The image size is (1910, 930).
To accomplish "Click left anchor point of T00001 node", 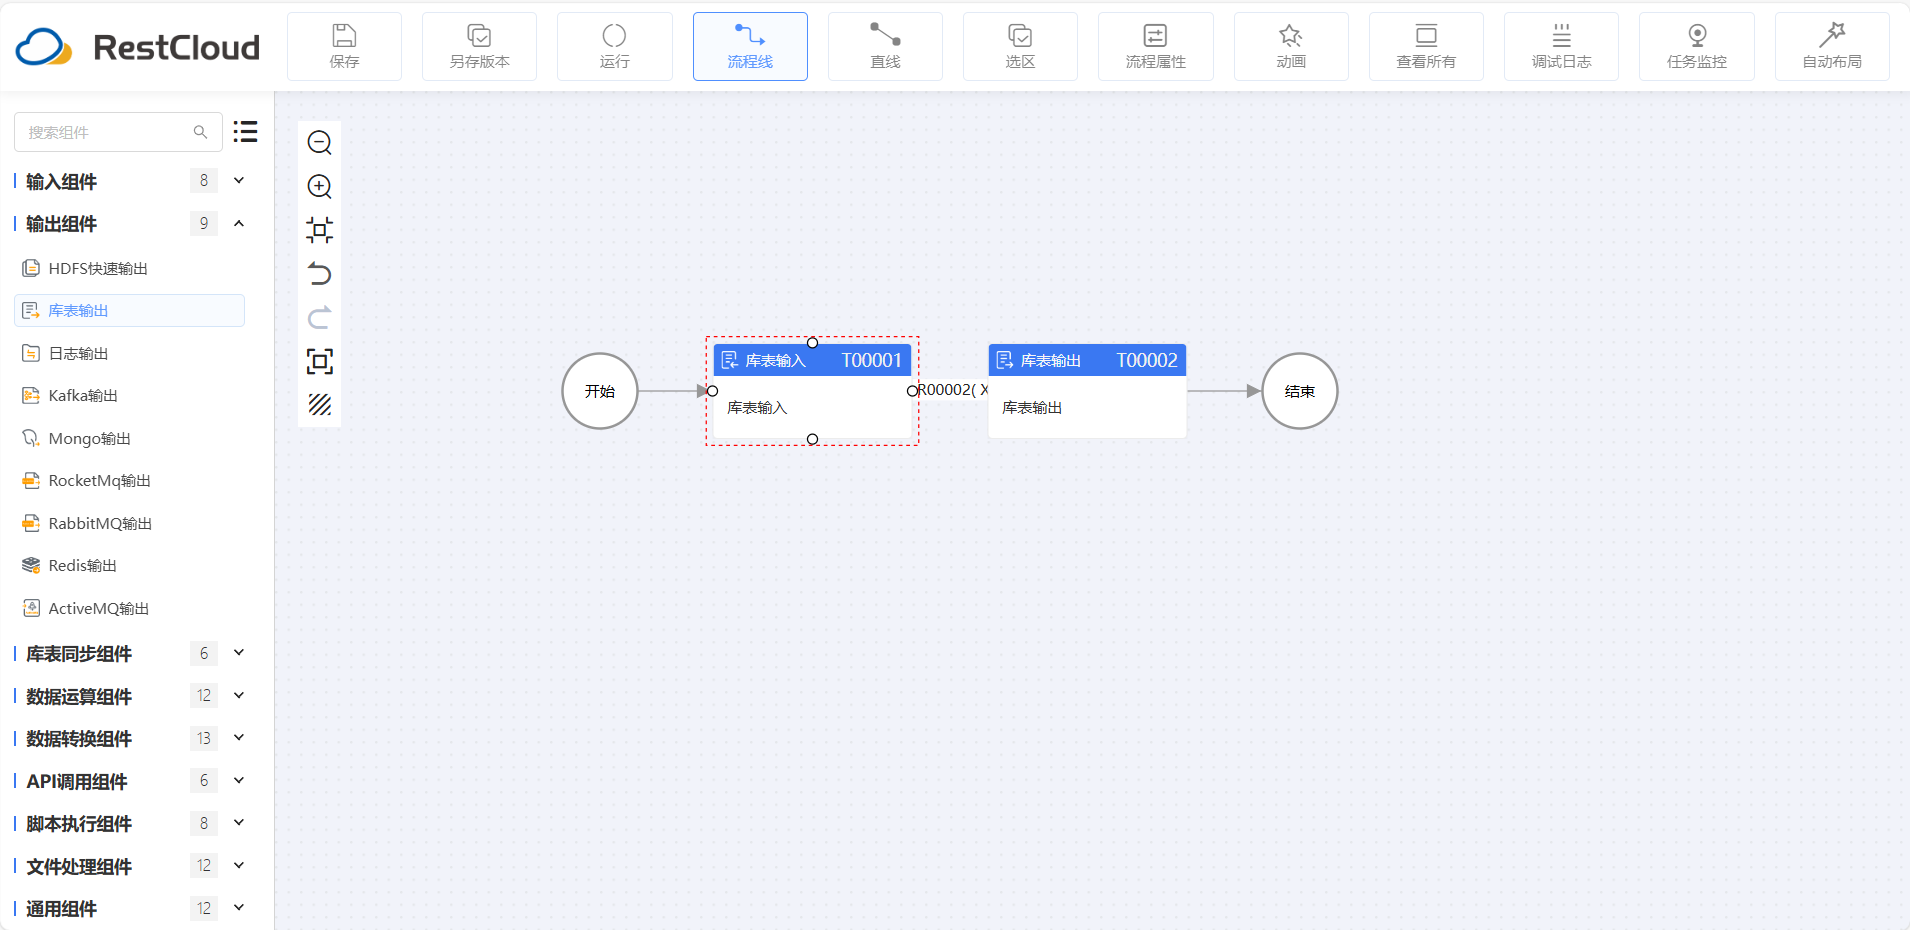I will tap(712, 391).
